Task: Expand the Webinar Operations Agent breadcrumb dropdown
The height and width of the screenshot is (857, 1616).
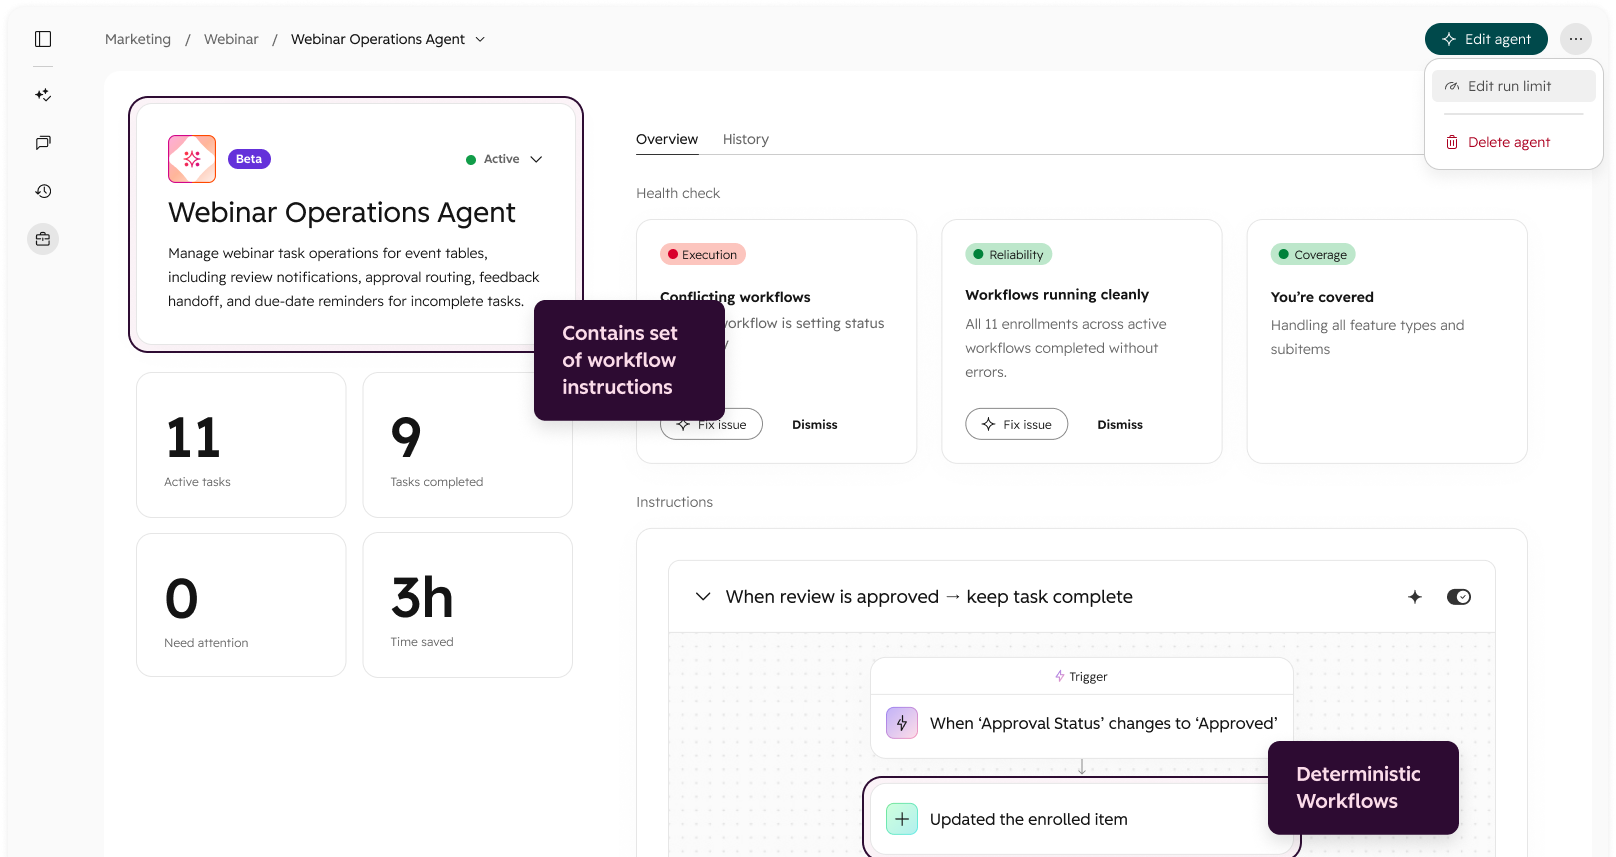Action: coord(480,39)
